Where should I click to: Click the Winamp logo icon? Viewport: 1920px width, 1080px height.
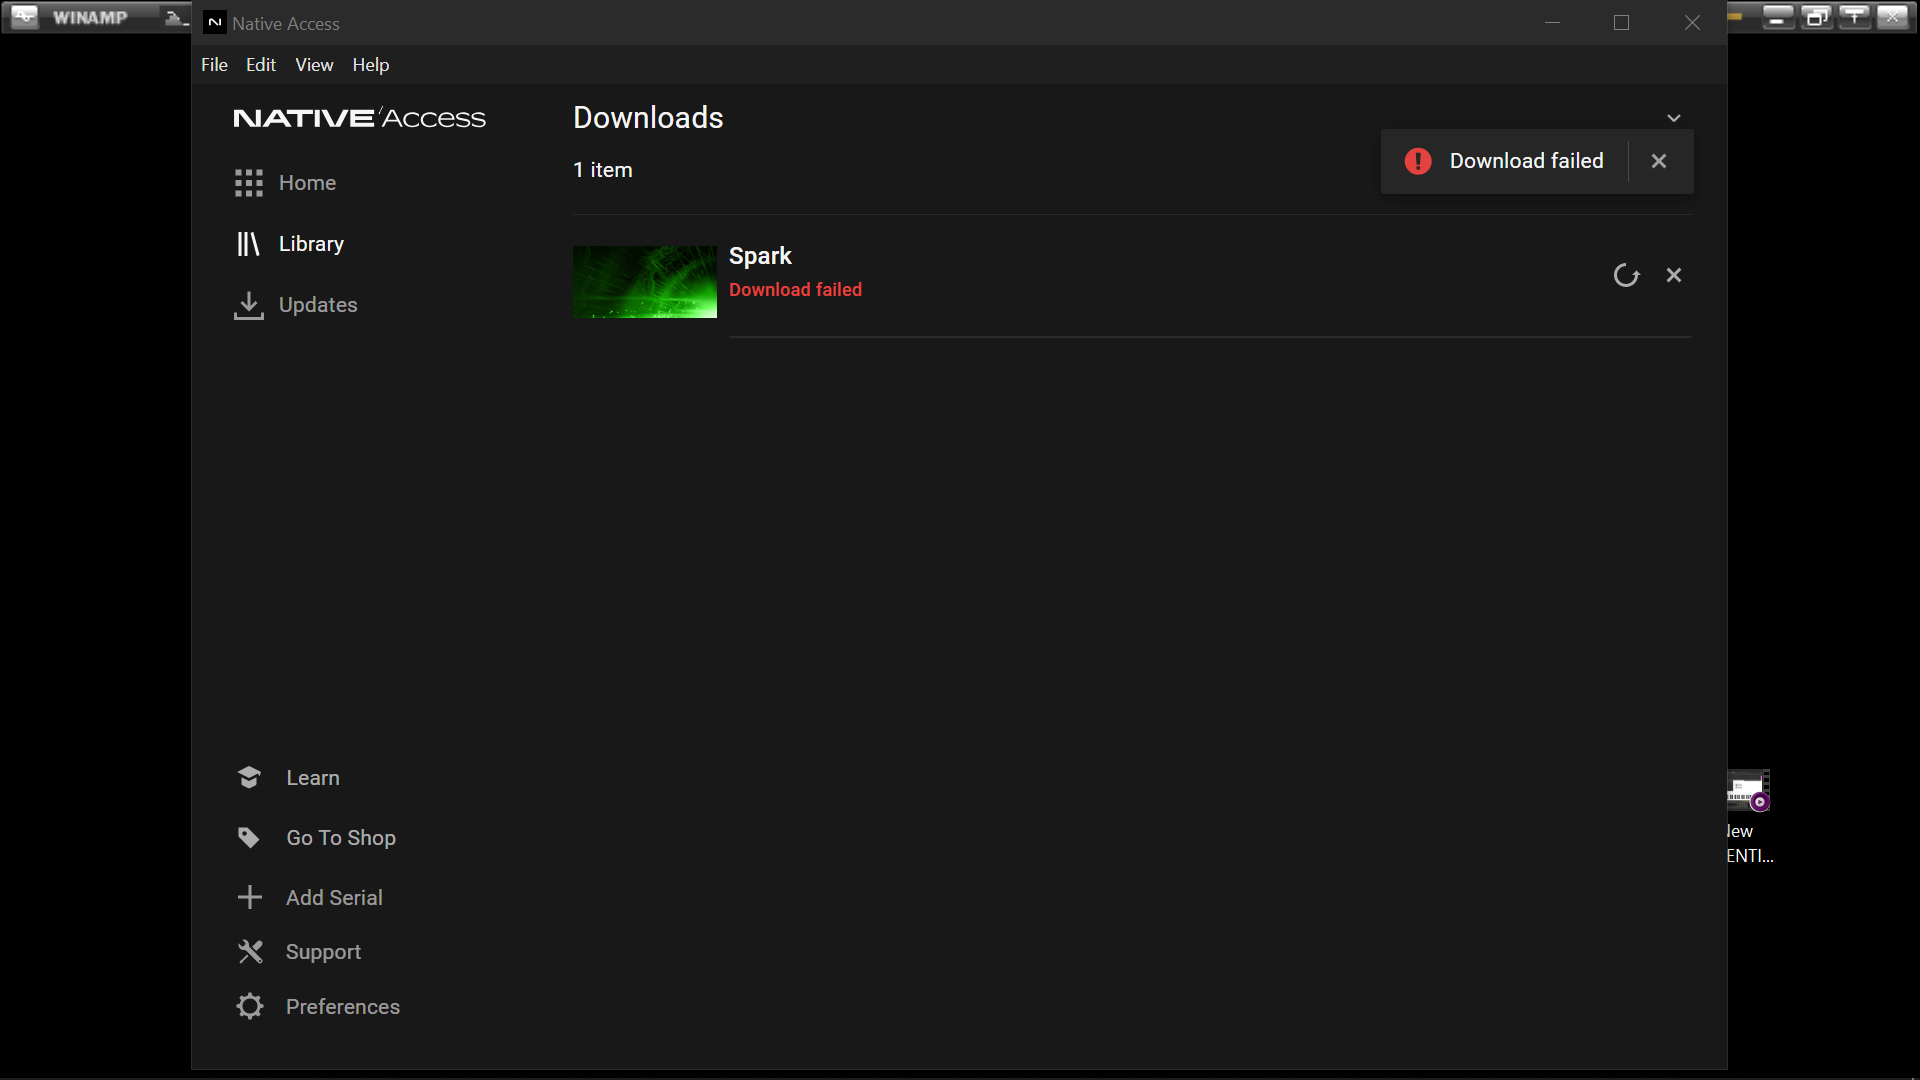click(25, 17)
